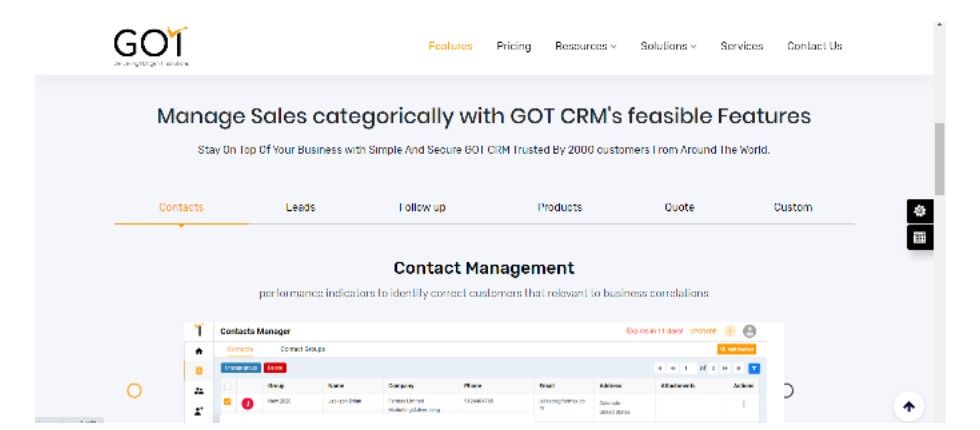The height and width of the screenshot is (430, 980).
Task: Click the user avatar in Contacts Manager
Action: pyautogui.click(x=749, y=331)
